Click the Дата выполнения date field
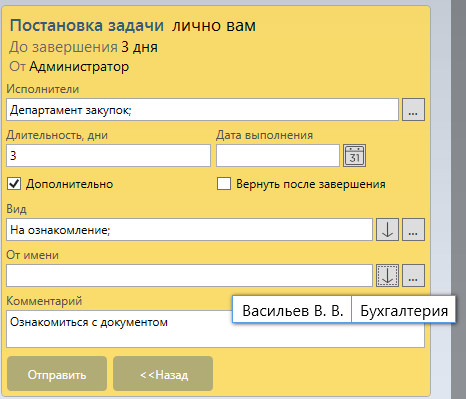This screenshot has height=399, width=466. click(278, 155)
